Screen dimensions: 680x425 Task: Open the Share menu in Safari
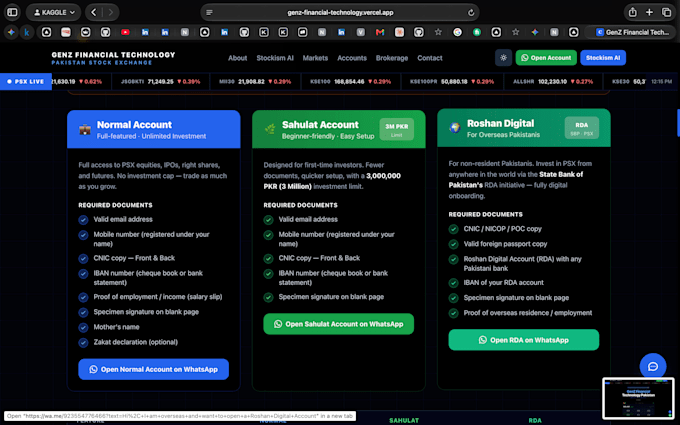coord(633,12)
